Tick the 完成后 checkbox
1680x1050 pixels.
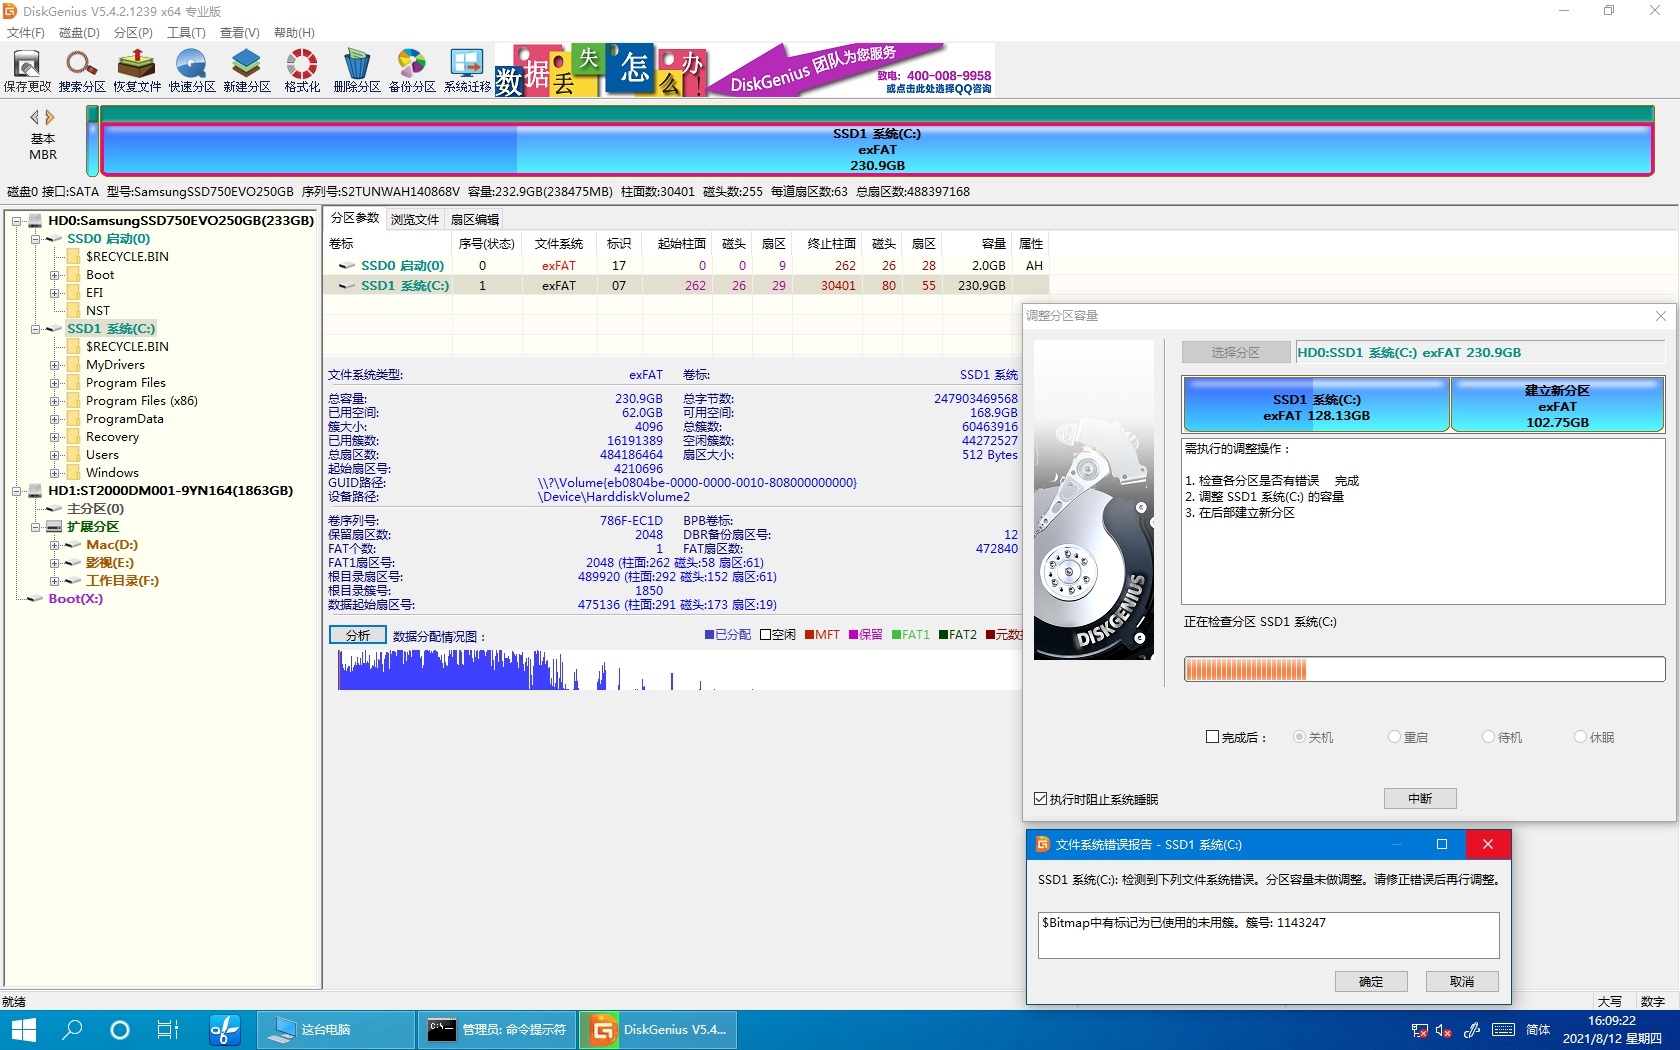point(1212,737)
